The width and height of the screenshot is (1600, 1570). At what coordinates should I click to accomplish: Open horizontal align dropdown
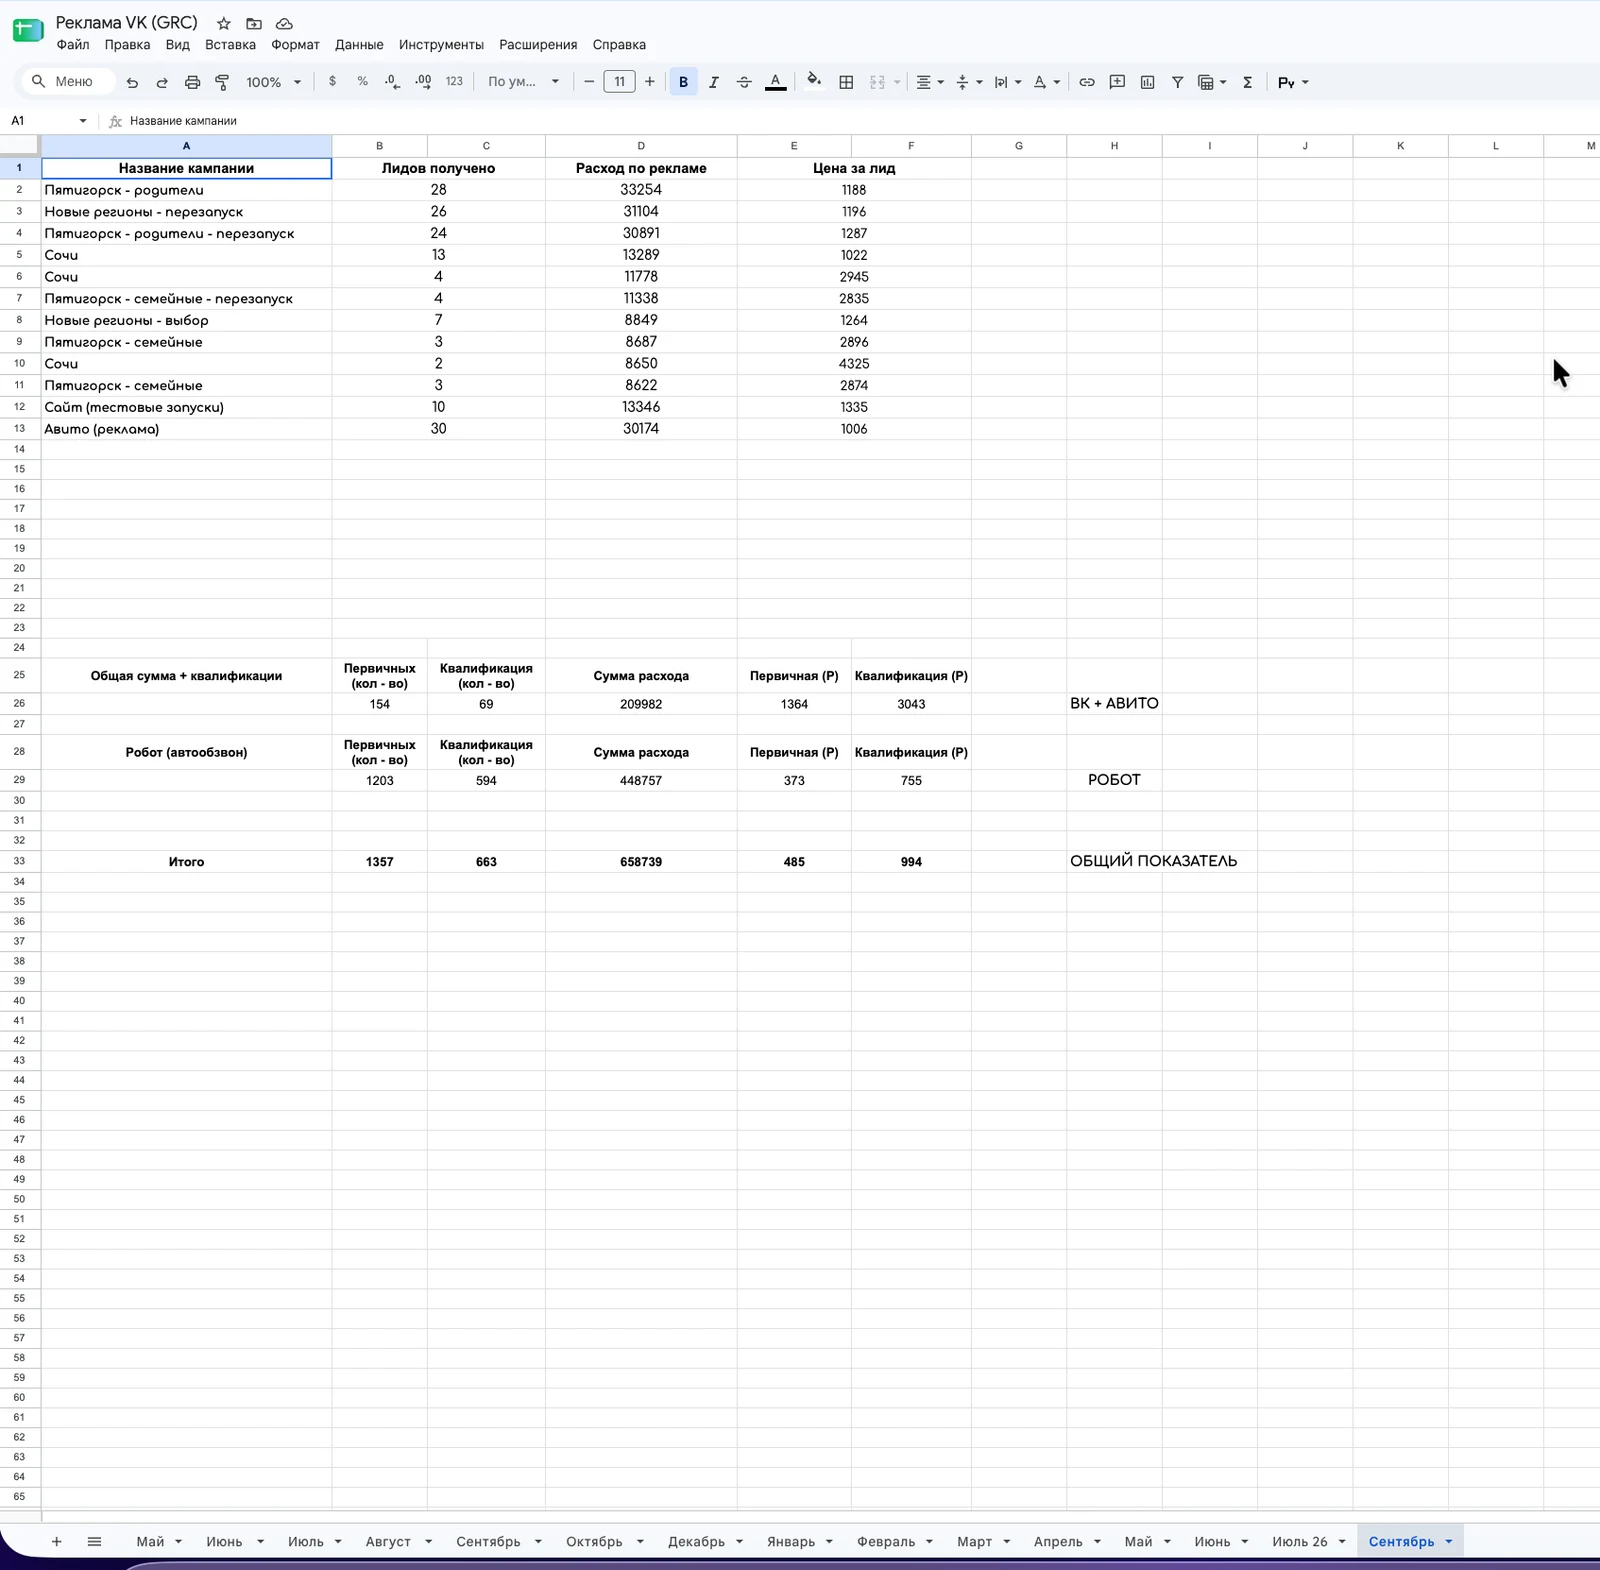coord(930,82)
